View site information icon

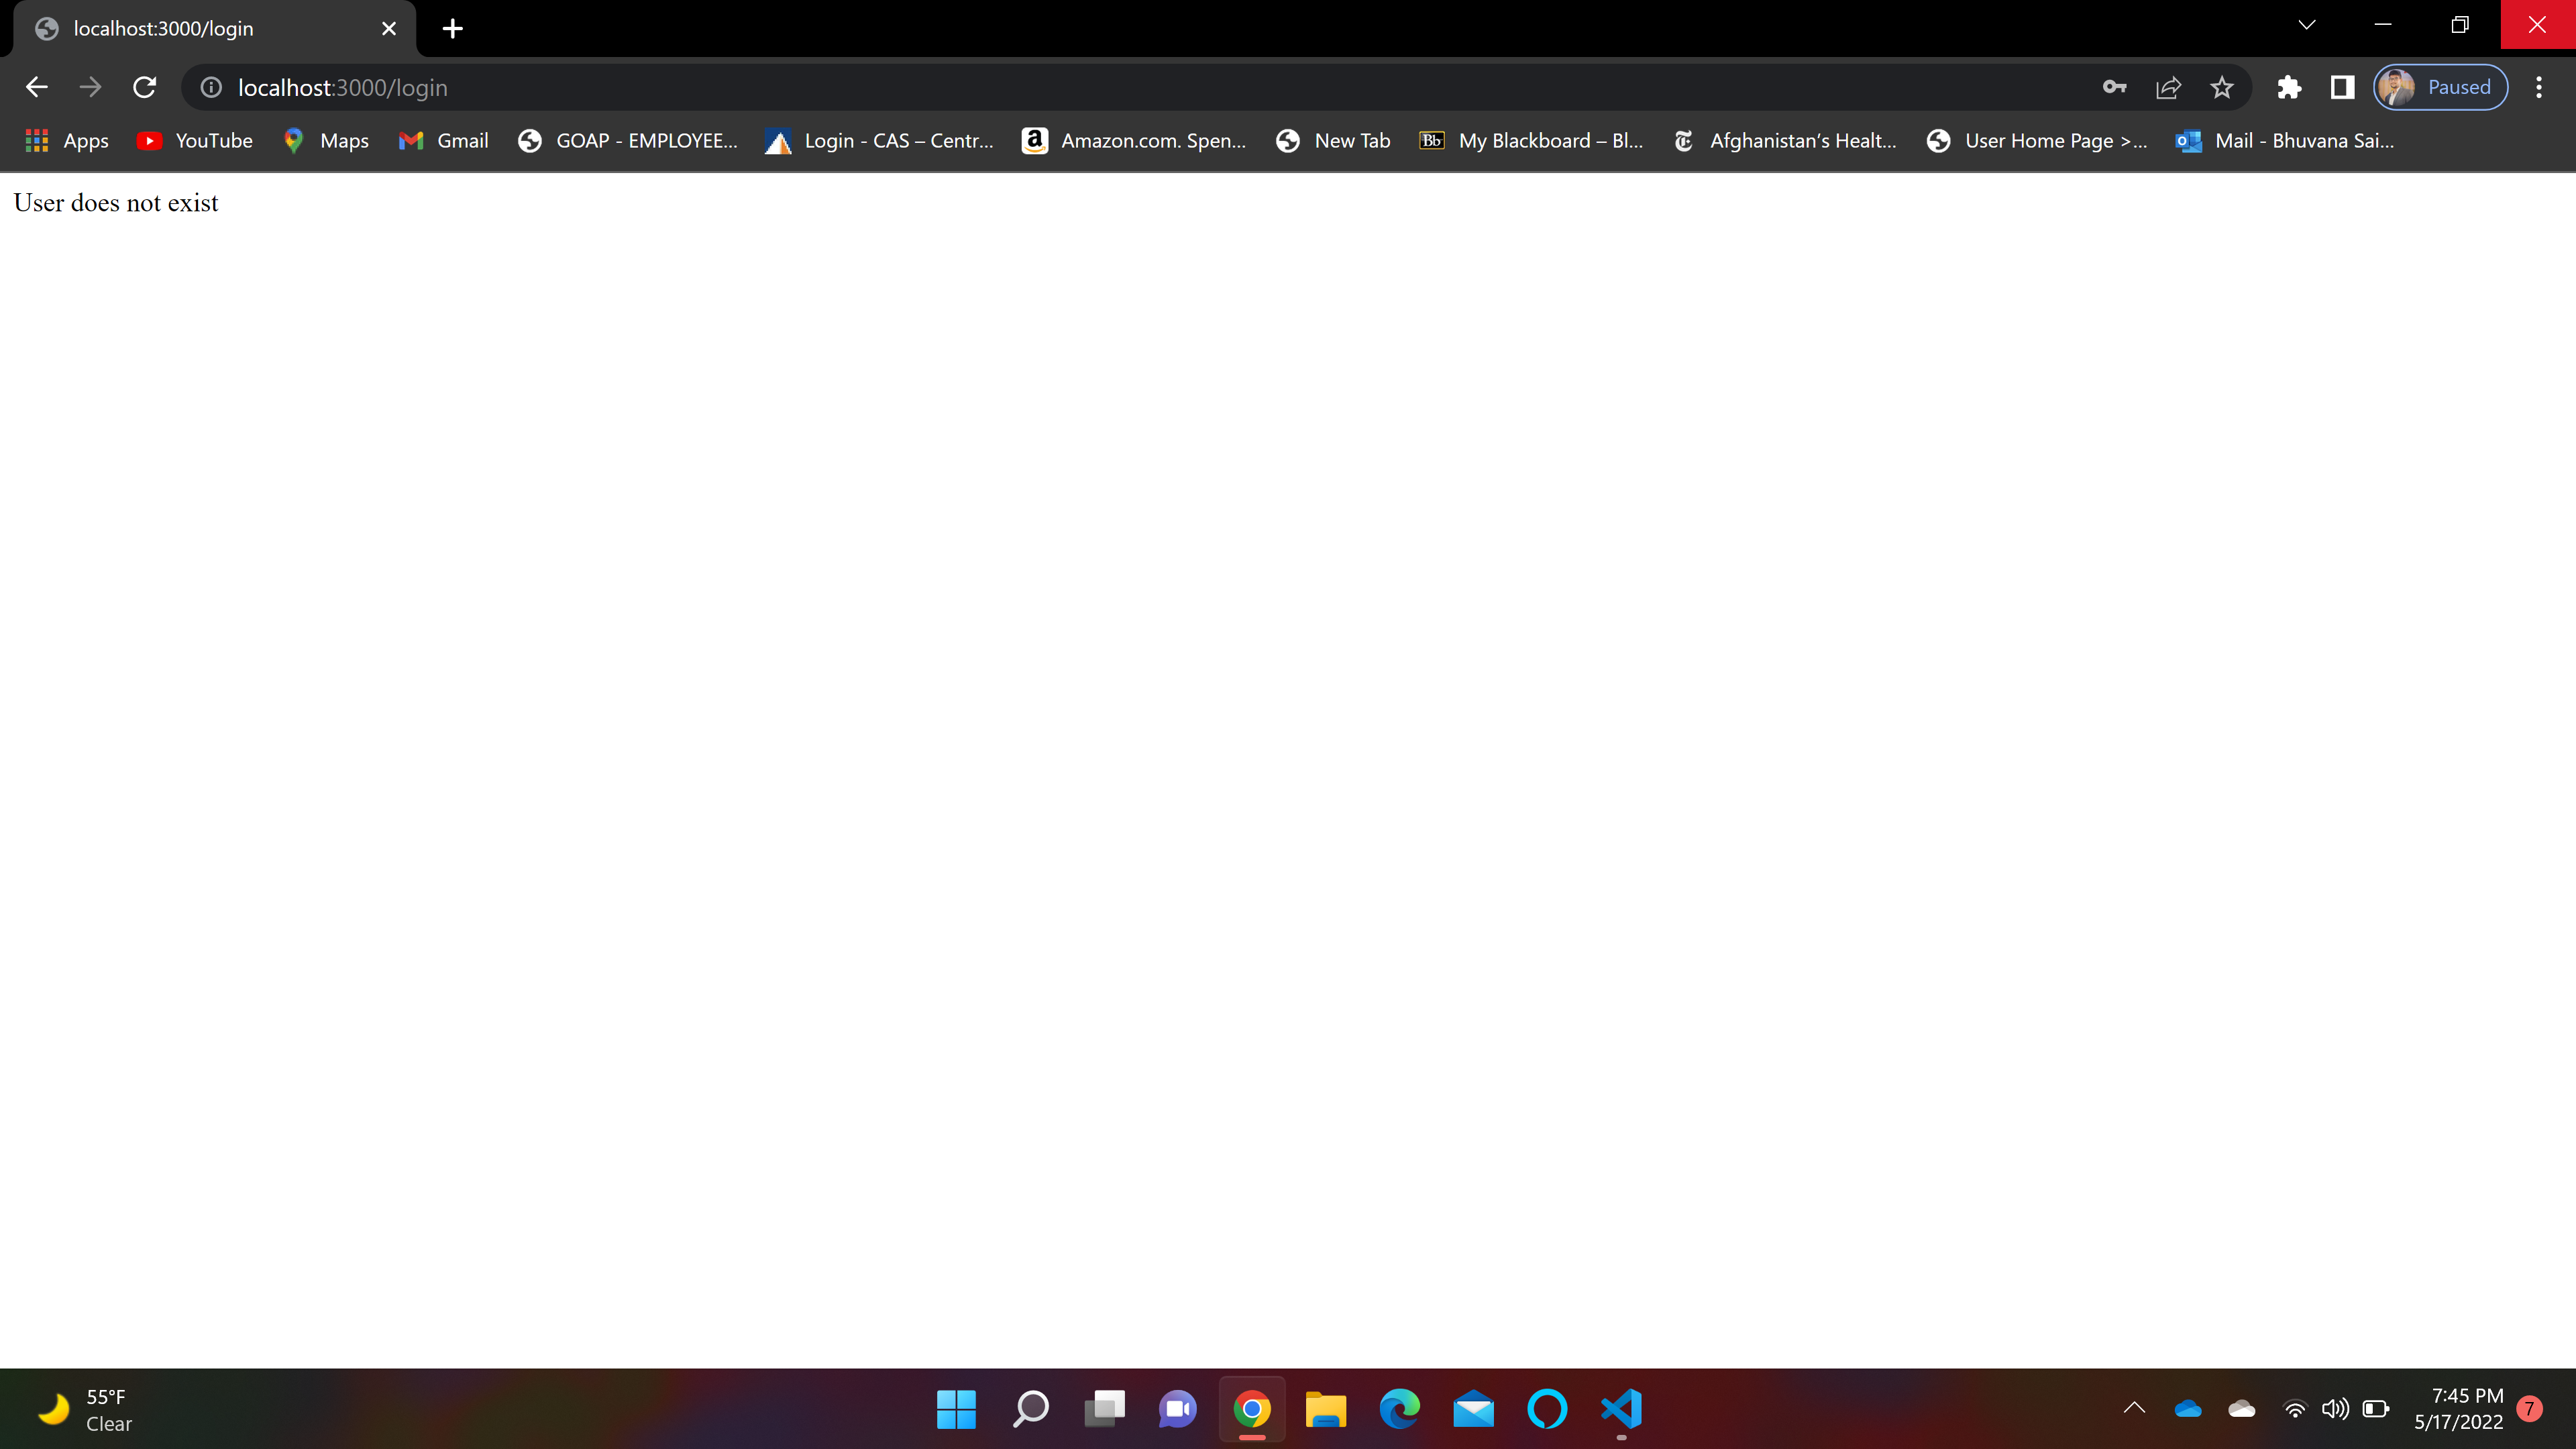pos(211,88)
